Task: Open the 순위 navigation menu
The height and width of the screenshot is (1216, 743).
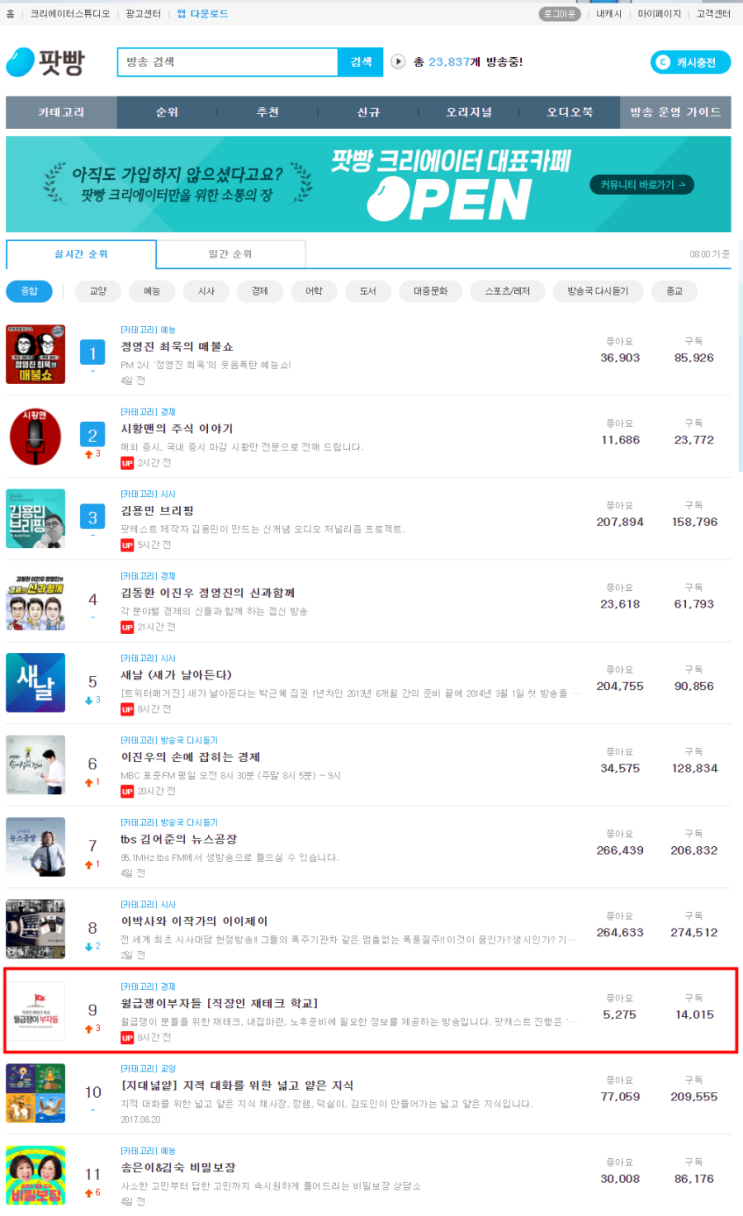Action: pos(167,112)
